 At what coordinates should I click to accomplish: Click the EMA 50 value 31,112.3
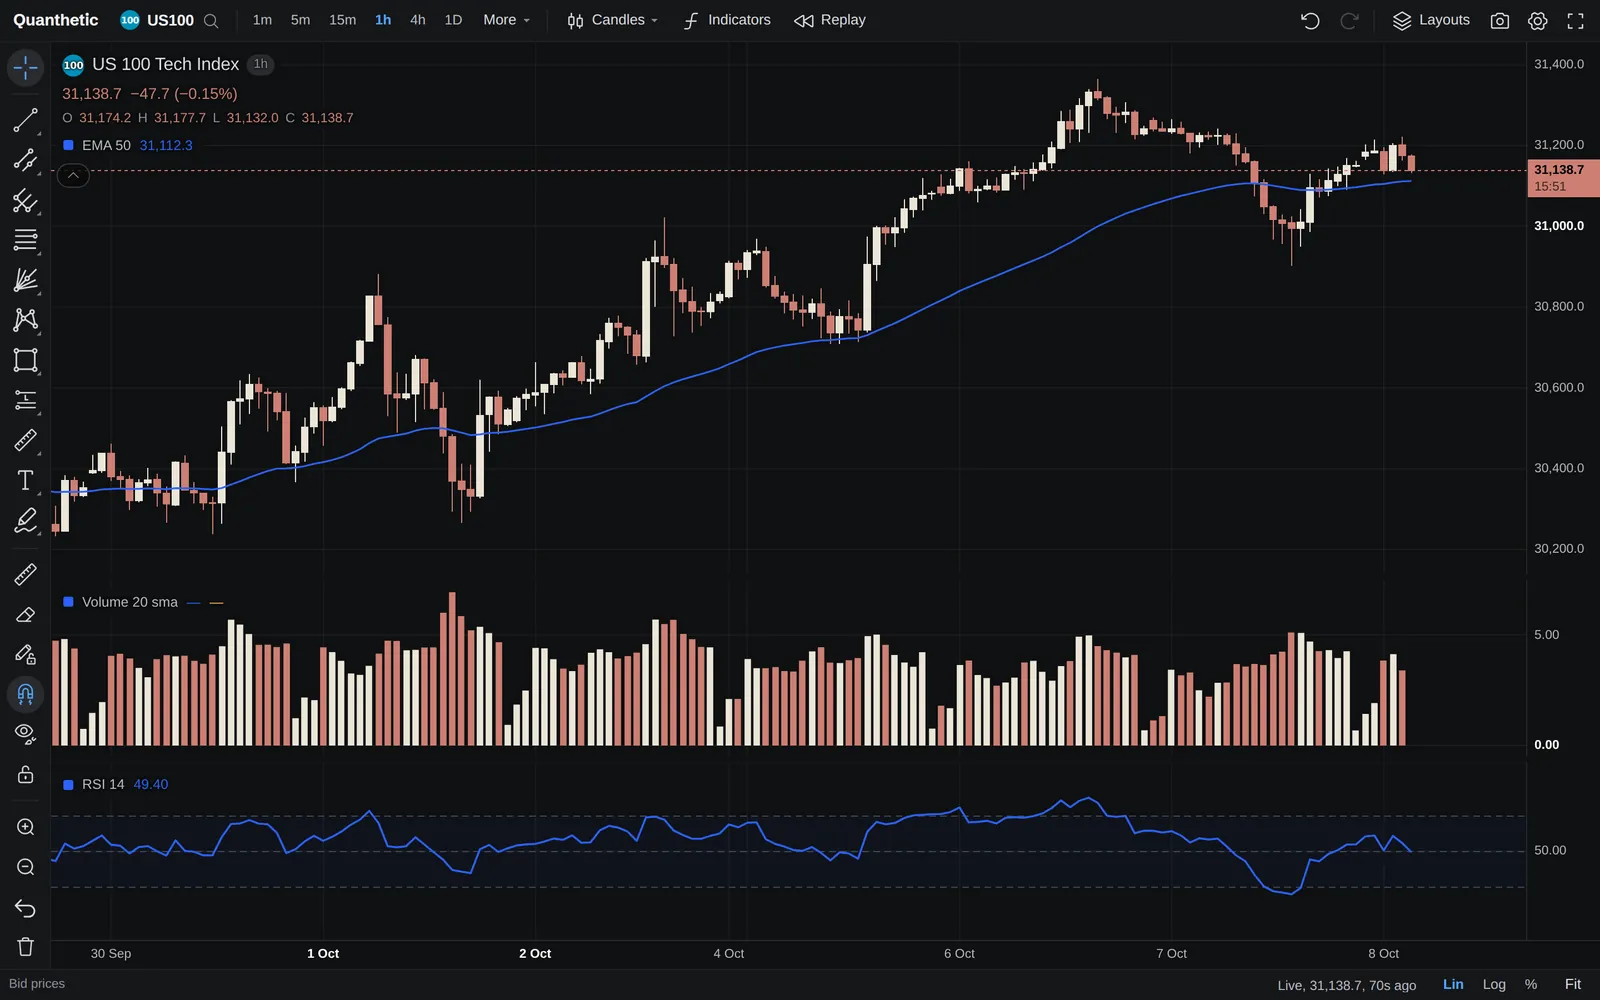coord(166,145)
